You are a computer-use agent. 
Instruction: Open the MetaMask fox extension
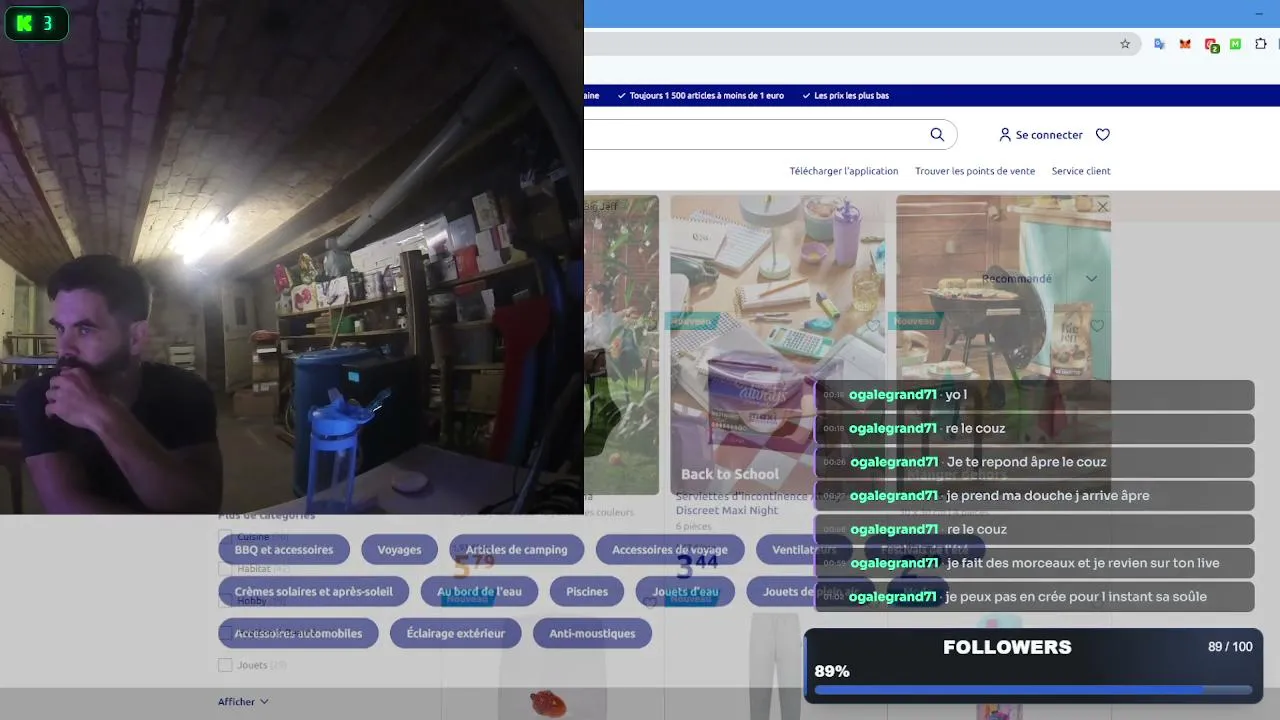[1185, 44]
